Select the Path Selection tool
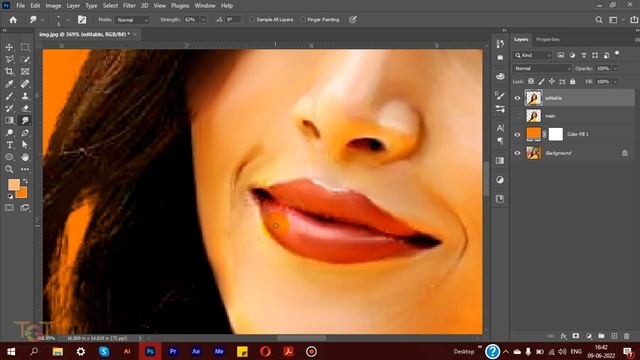 25,145
